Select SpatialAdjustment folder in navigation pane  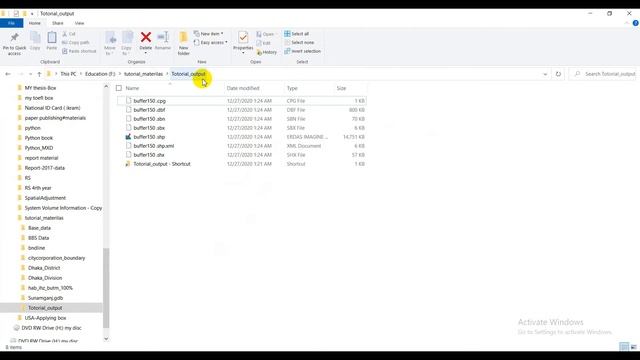point(45,198)
